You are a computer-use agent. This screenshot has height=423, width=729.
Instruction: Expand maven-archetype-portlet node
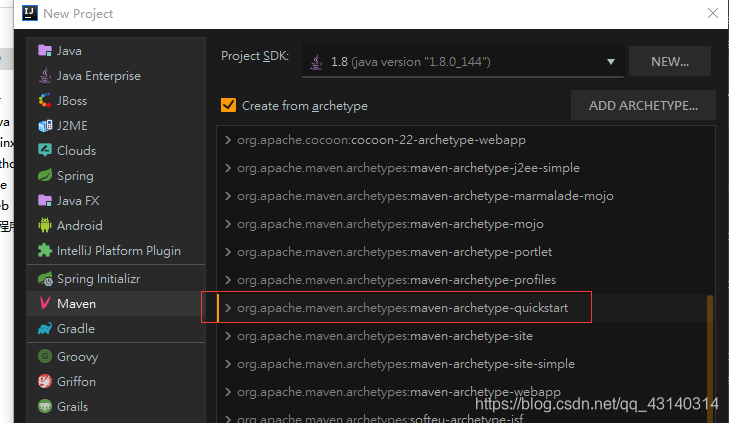(228, 252)
